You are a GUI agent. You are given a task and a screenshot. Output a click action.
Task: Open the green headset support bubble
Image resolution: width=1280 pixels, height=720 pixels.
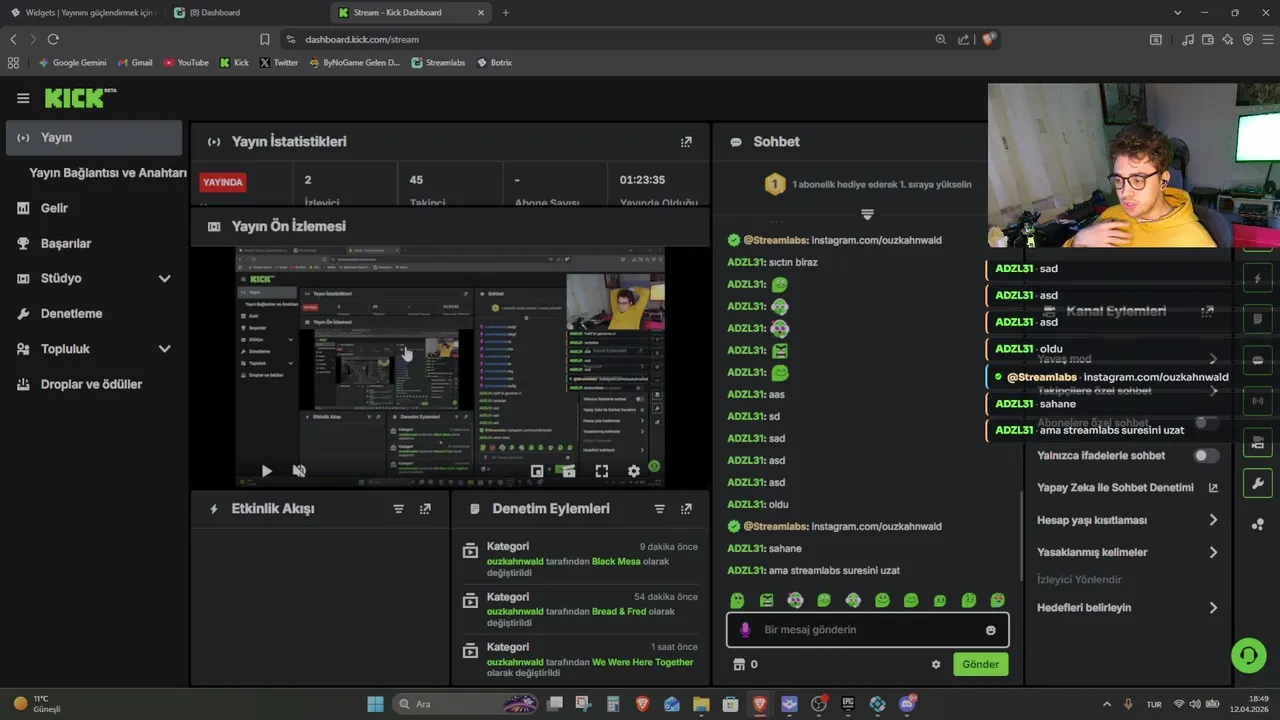coord(1248,655)
